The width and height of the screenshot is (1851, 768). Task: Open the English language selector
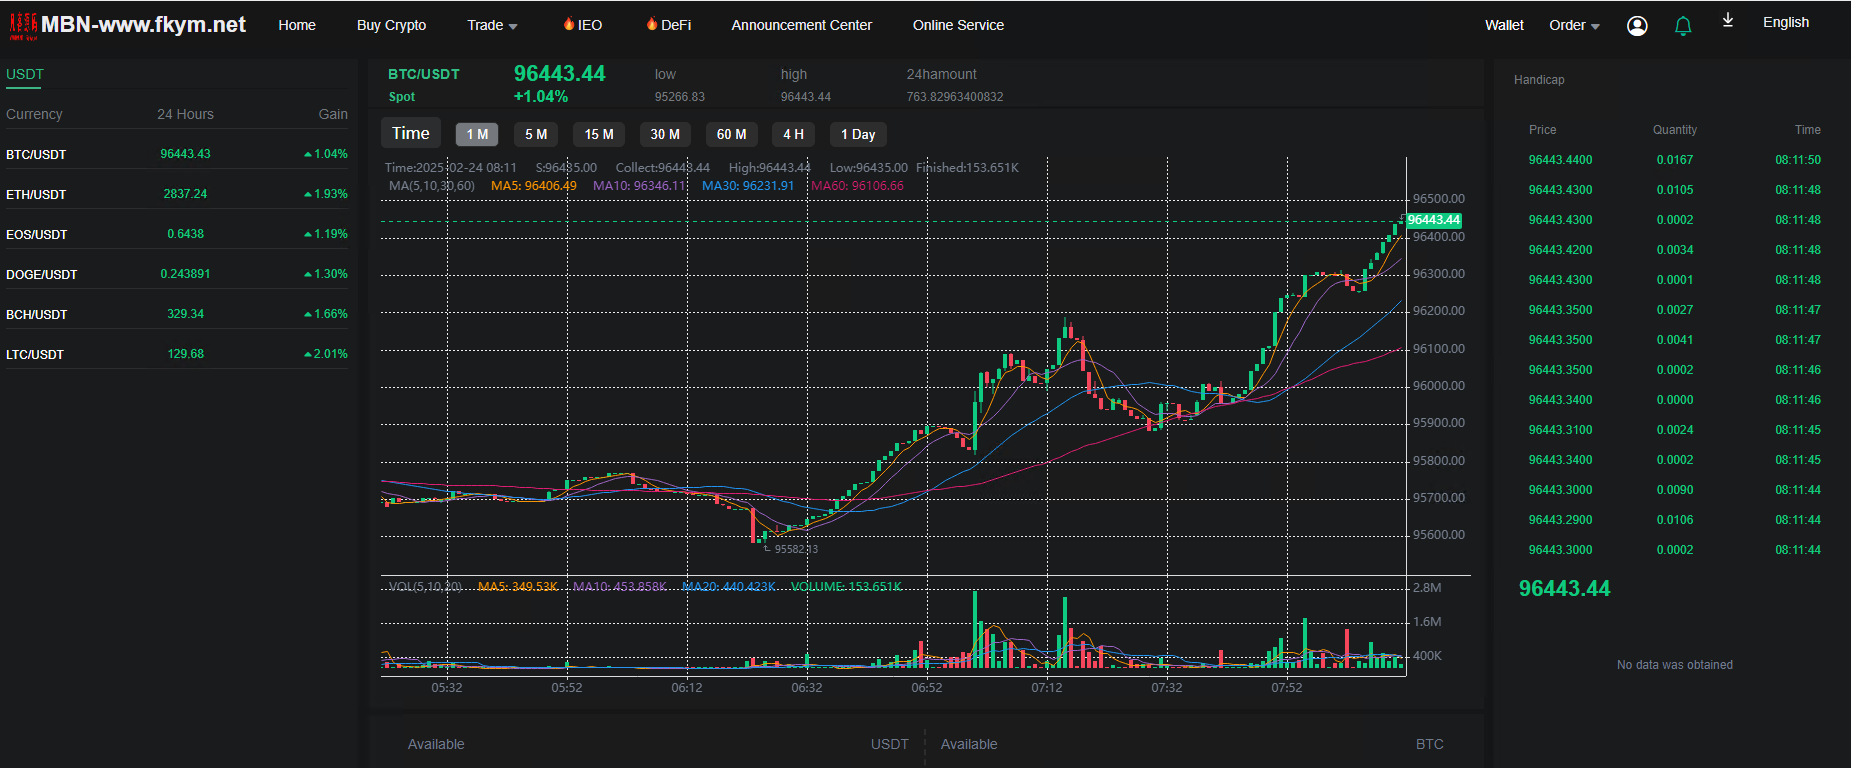[1785, 22]
